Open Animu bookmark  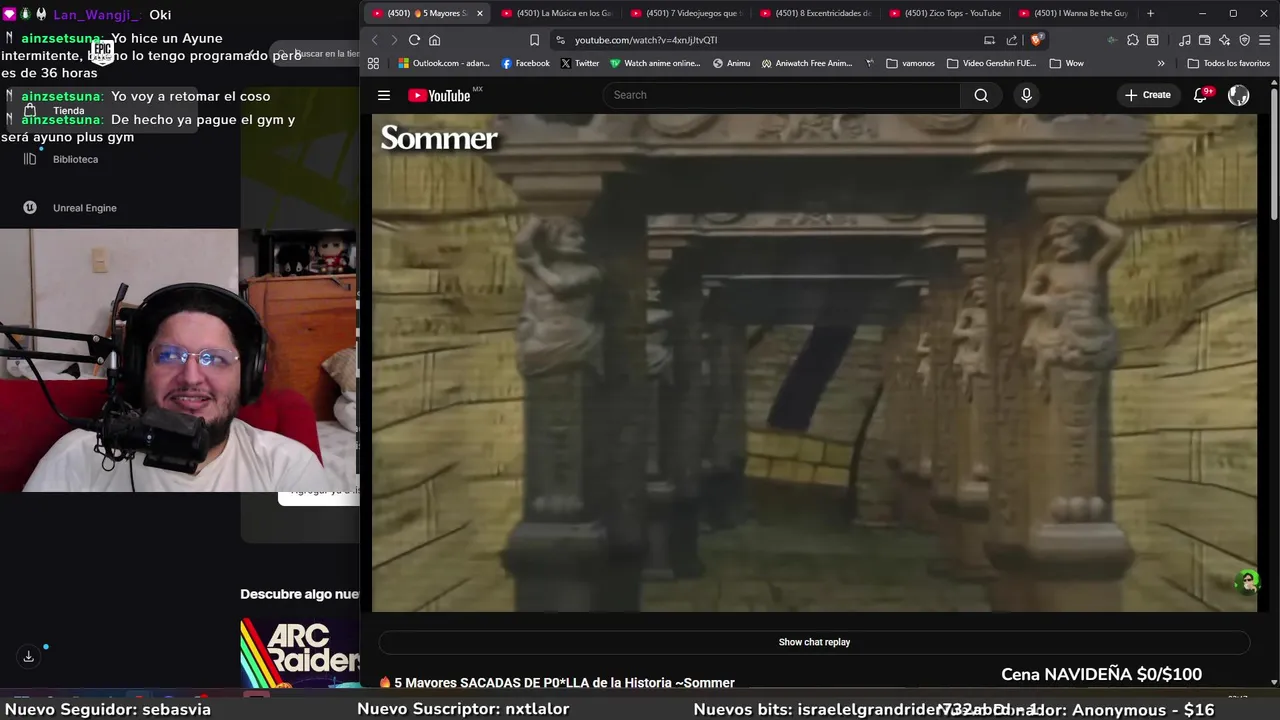pos(731,63)
